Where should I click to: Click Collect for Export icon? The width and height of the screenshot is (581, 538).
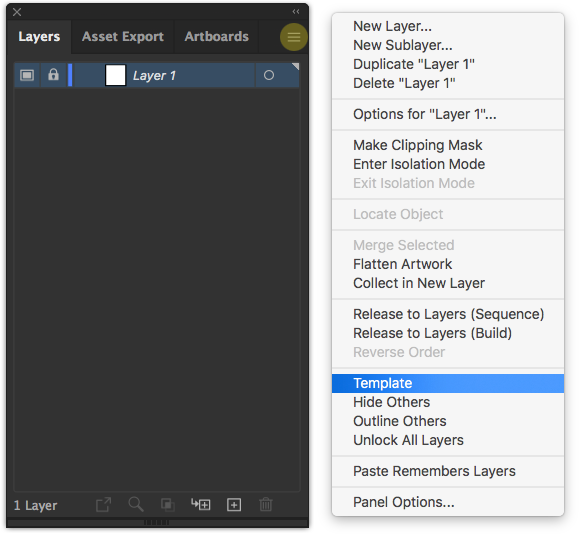(104, 505)
